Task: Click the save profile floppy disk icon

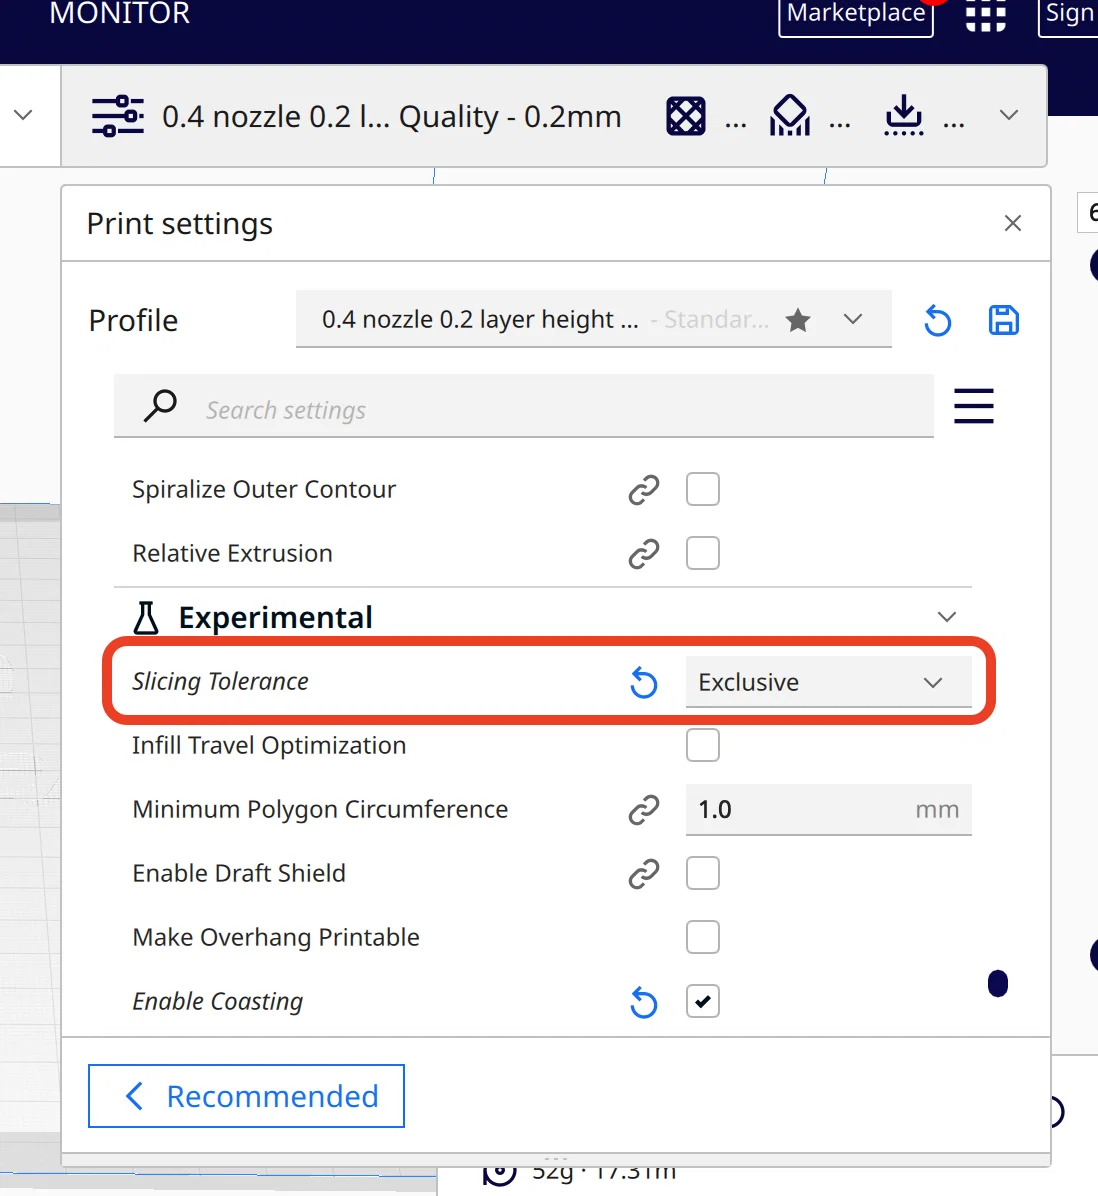Action: pos(1003,320)
